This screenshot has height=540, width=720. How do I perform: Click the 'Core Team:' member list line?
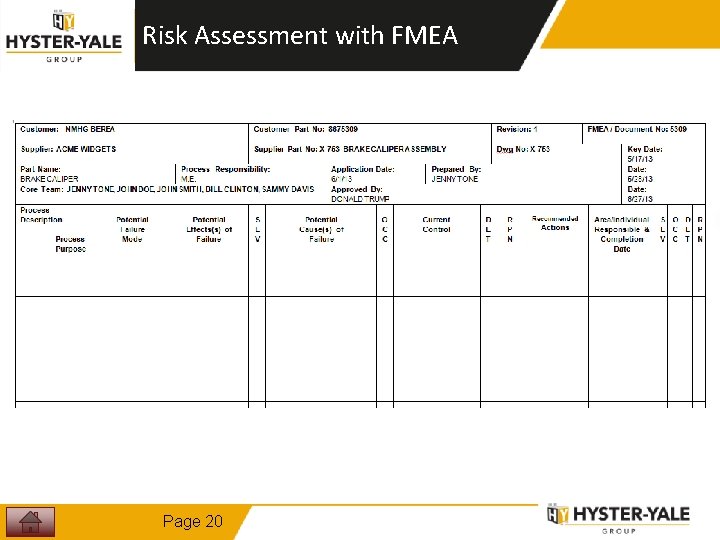(x=167, y=189)
